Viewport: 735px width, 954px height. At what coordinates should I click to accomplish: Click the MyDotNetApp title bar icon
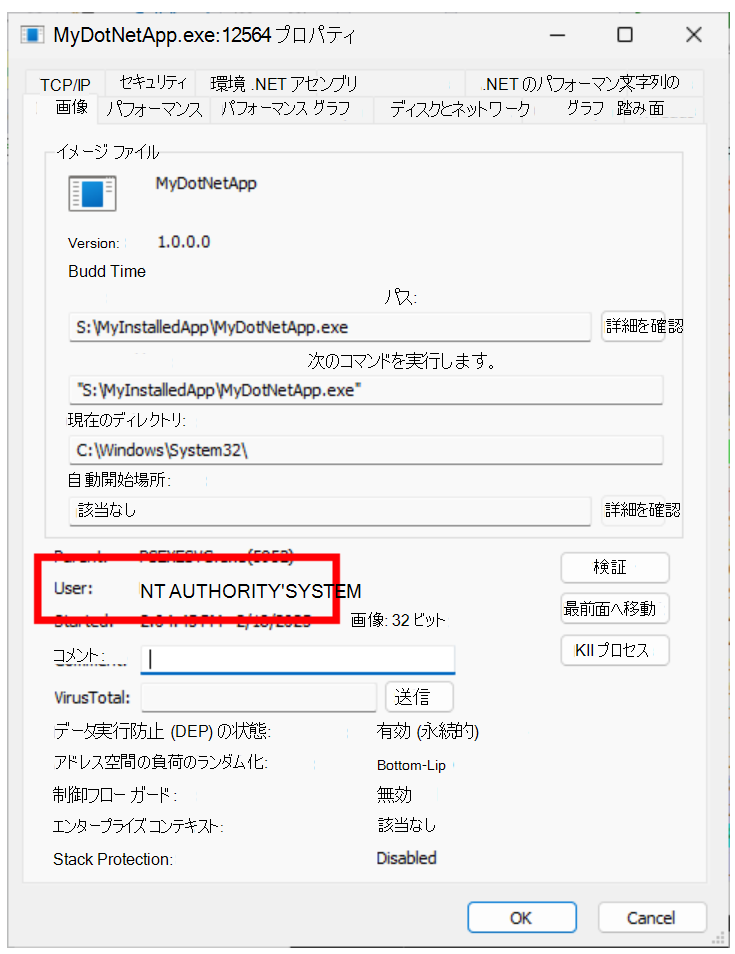tap(32, 35)
